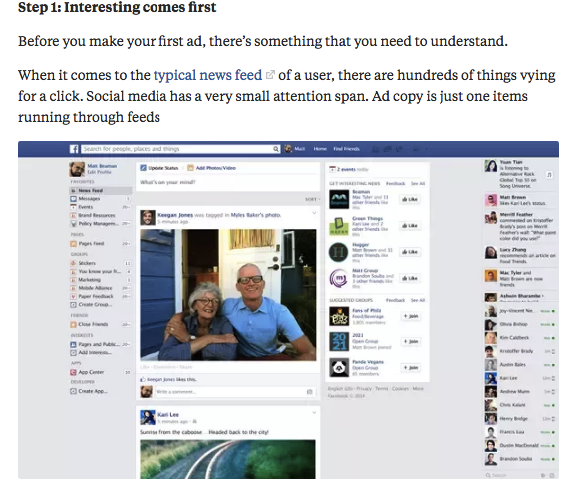Open the 'You know your fr...' group

click(100, 272)
